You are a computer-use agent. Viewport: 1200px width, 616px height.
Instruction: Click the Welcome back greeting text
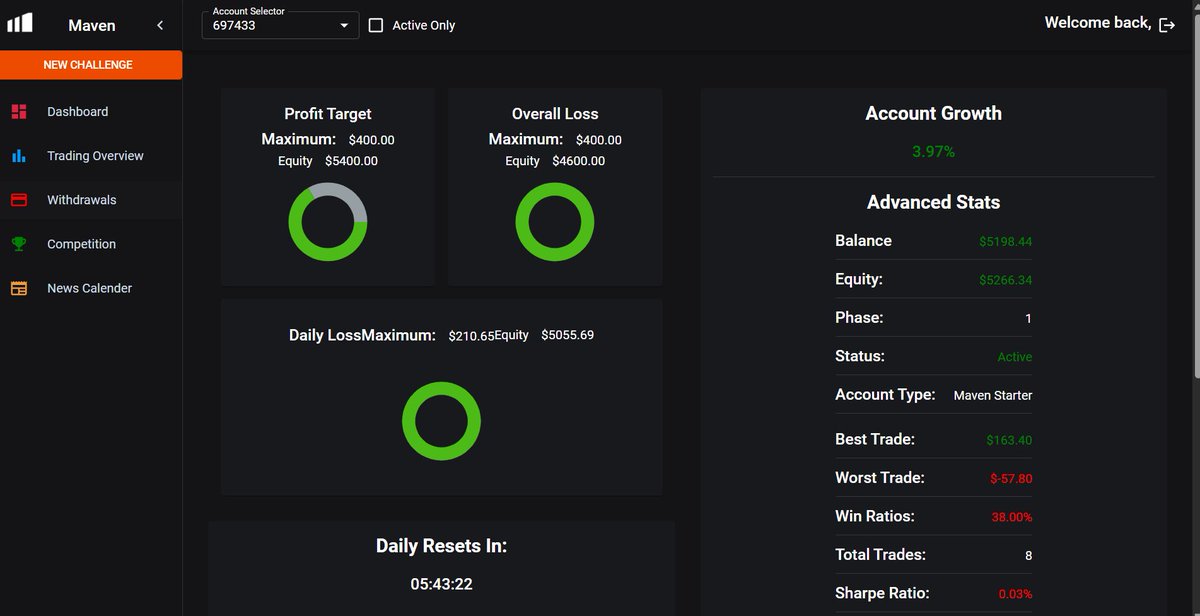click(x=1098, y=22)
